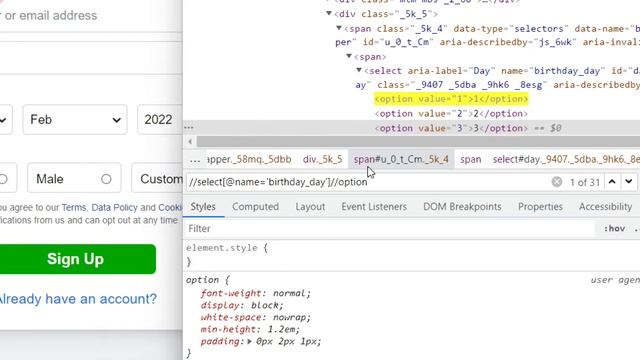Go to previous search result
The image size is (640, 360).
click(x=612, y=182)
